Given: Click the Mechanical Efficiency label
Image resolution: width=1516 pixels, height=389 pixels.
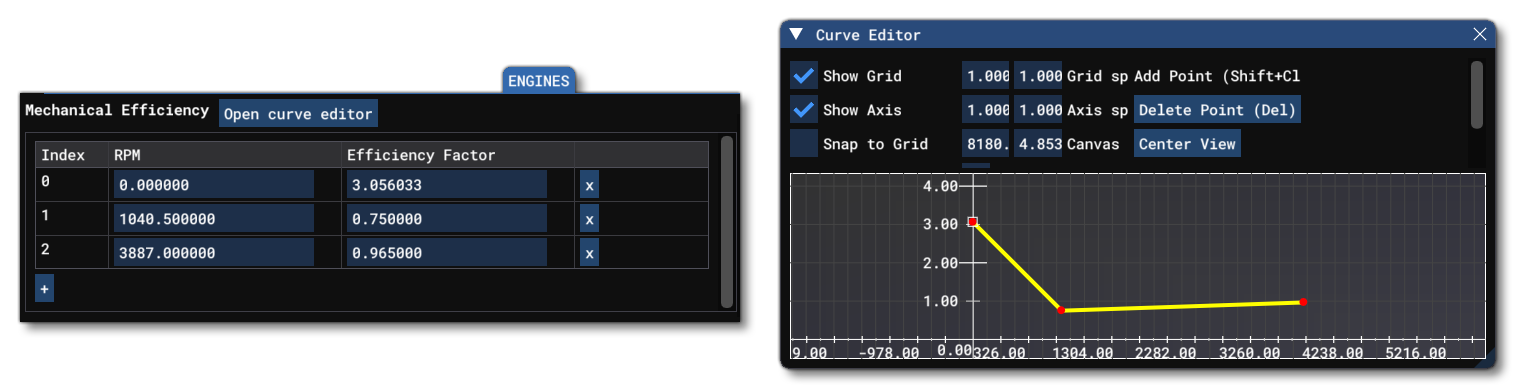Looking at the screenshot, I should [117, 110].
